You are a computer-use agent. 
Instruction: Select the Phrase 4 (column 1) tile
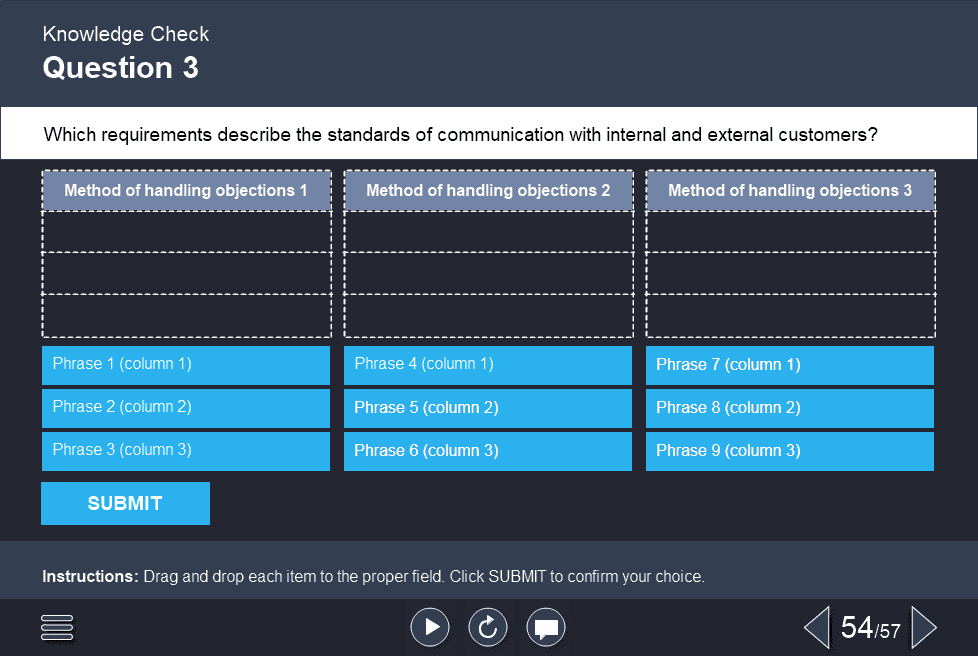[x=488, y=364]
